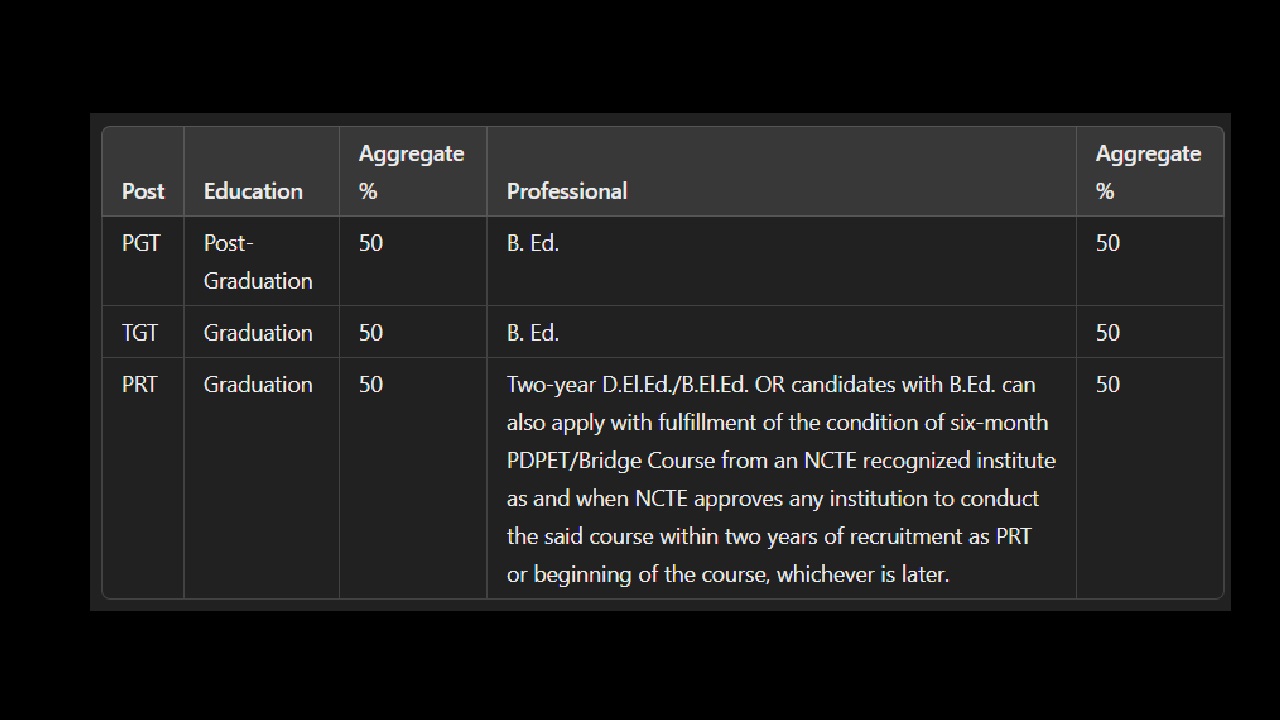This screenshot has height=720, width=1280.
Task: Click the Post column header
Action: point(143,191)
